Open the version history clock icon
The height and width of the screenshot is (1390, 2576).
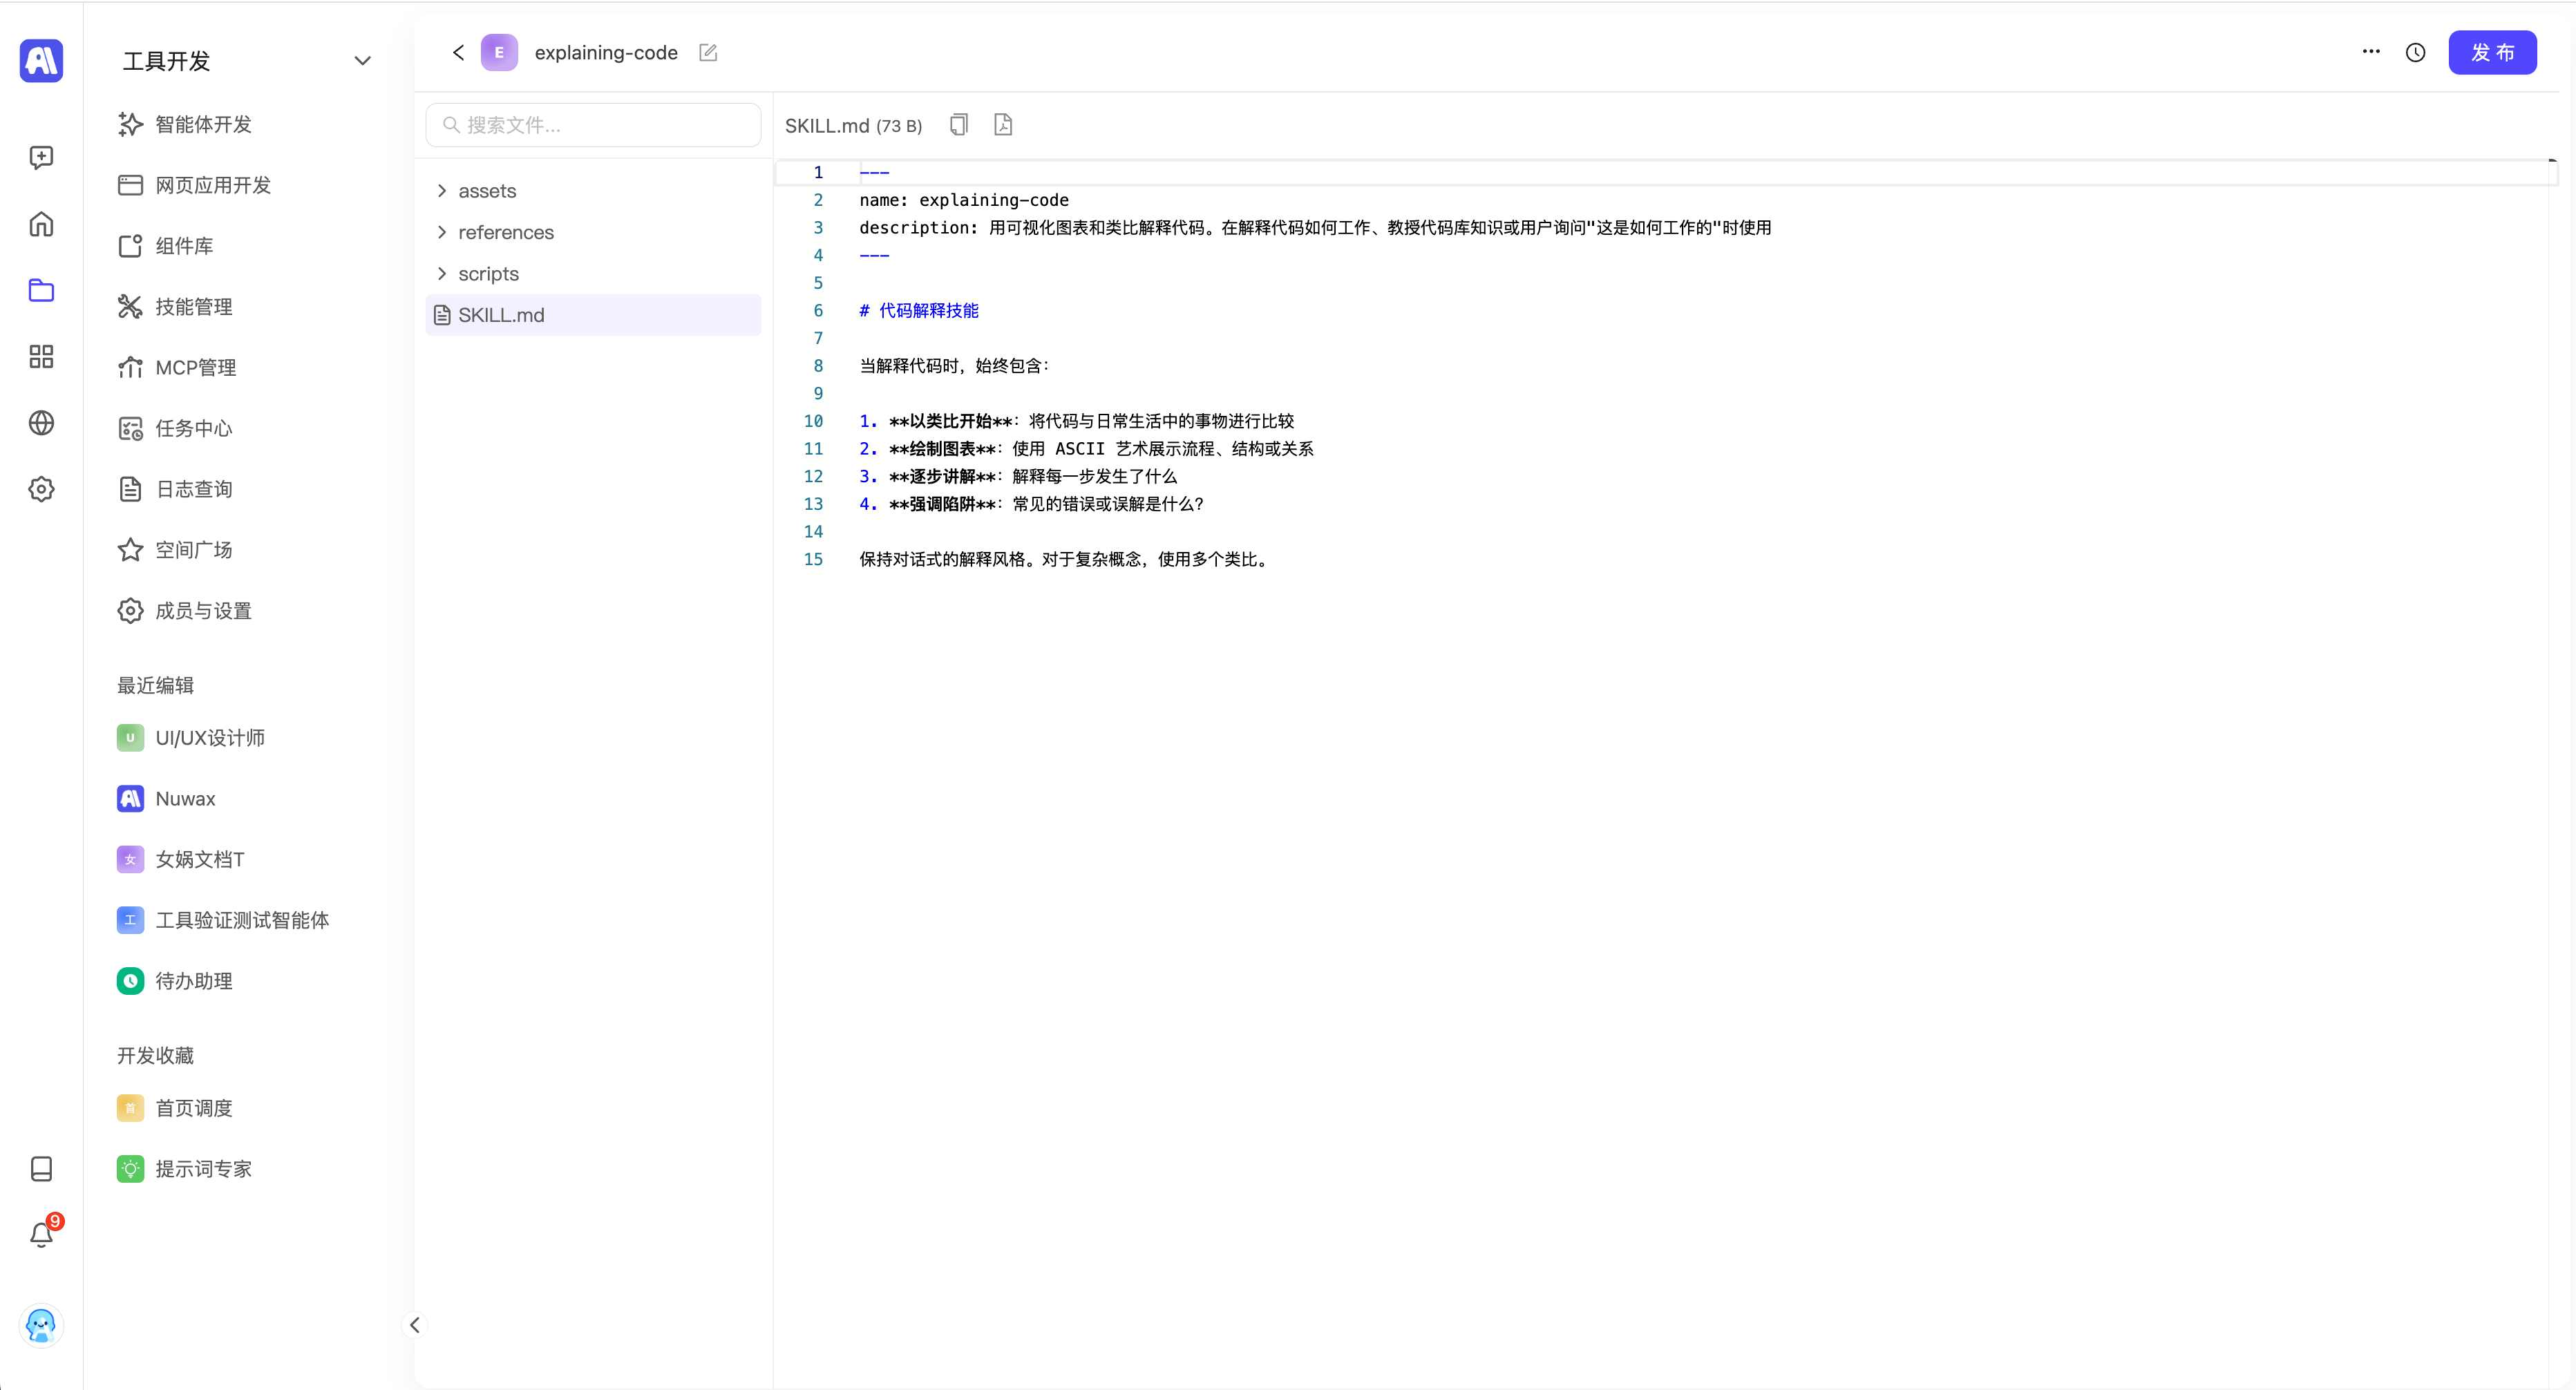click(2415, 53)
